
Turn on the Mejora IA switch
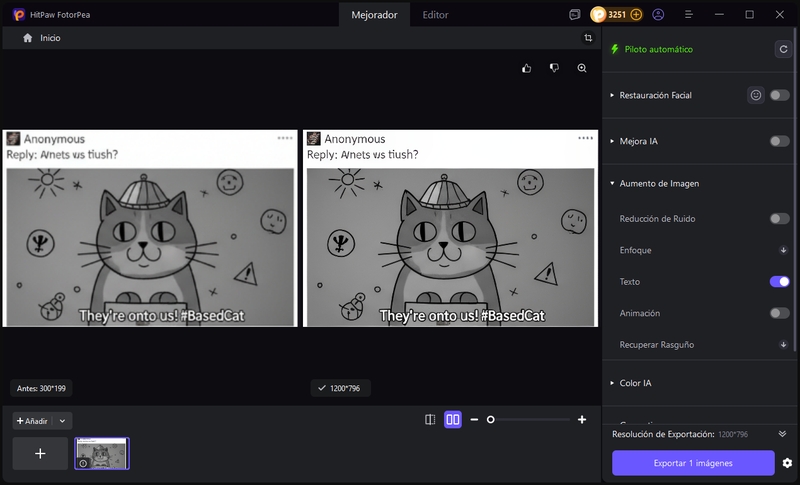(x=779, y=141)
